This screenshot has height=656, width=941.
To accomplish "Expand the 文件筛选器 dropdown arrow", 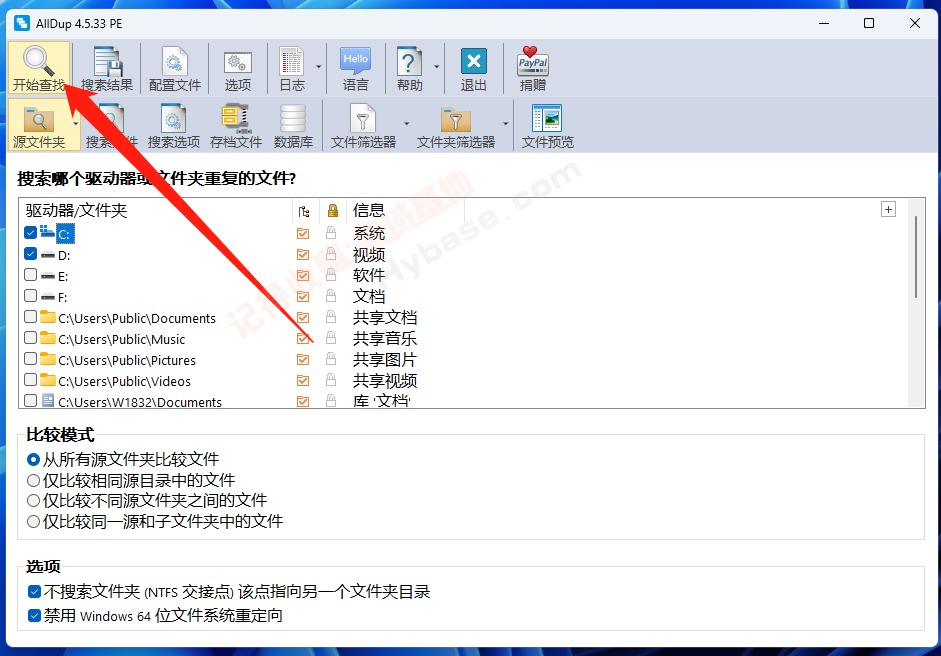I will pos(406,124).
